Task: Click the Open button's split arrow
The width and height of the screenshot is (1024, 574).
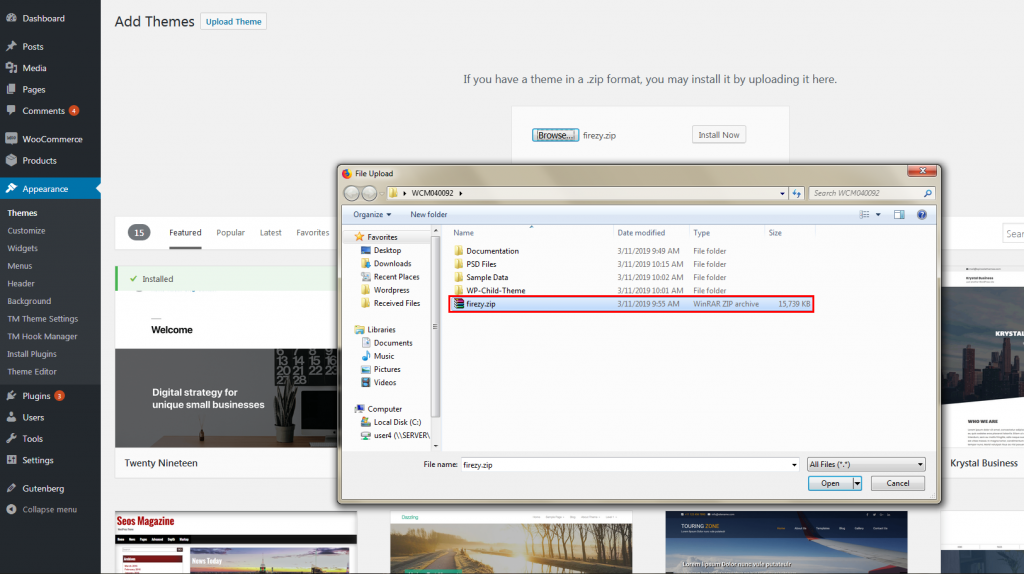Action: tap(857, 483)
